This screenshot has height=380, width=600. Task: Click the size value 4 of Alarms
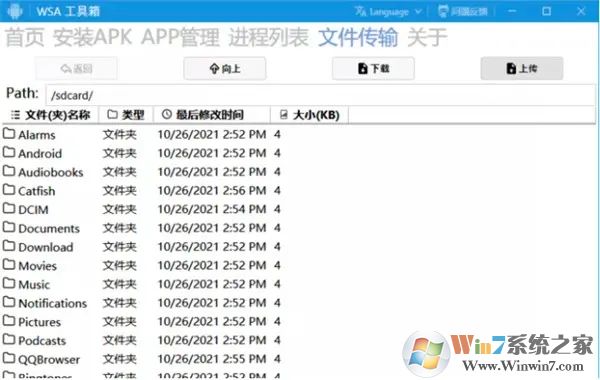[x=277, y=134]
